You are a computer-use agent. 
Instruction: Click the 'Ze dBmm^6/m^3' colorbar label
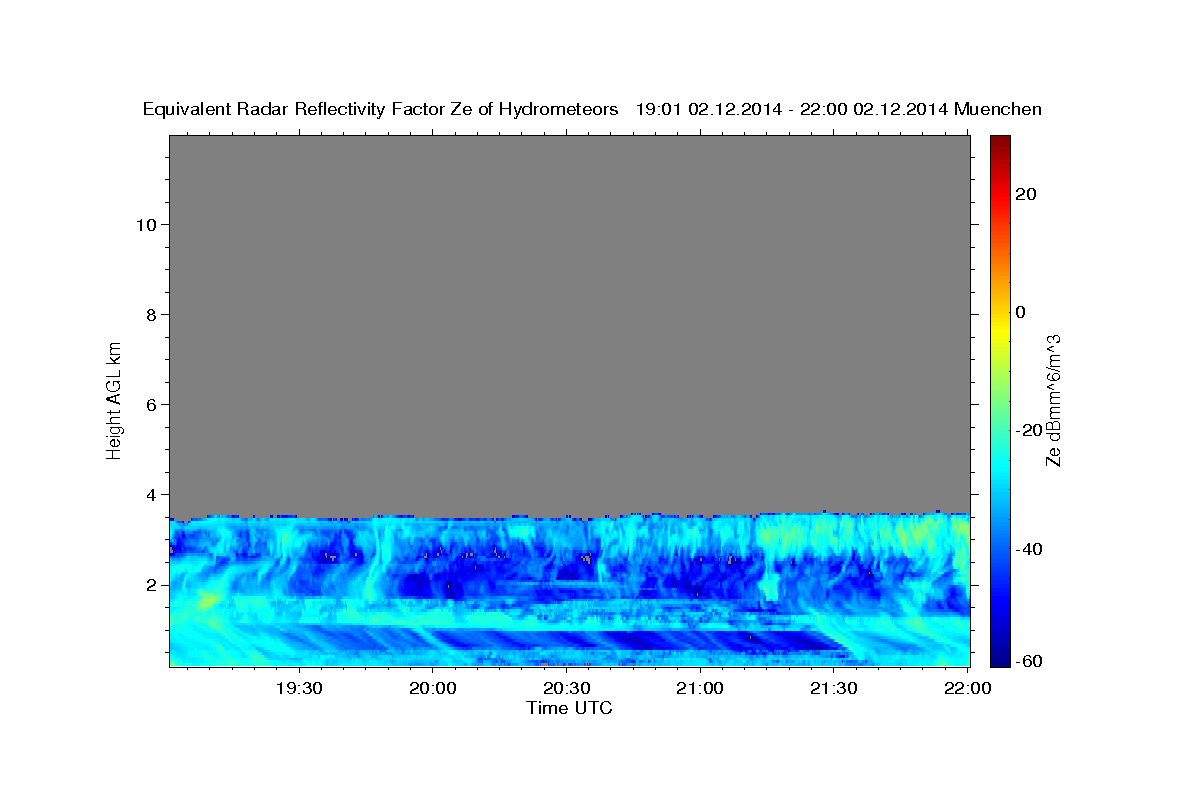click(x=1053, y=400)
